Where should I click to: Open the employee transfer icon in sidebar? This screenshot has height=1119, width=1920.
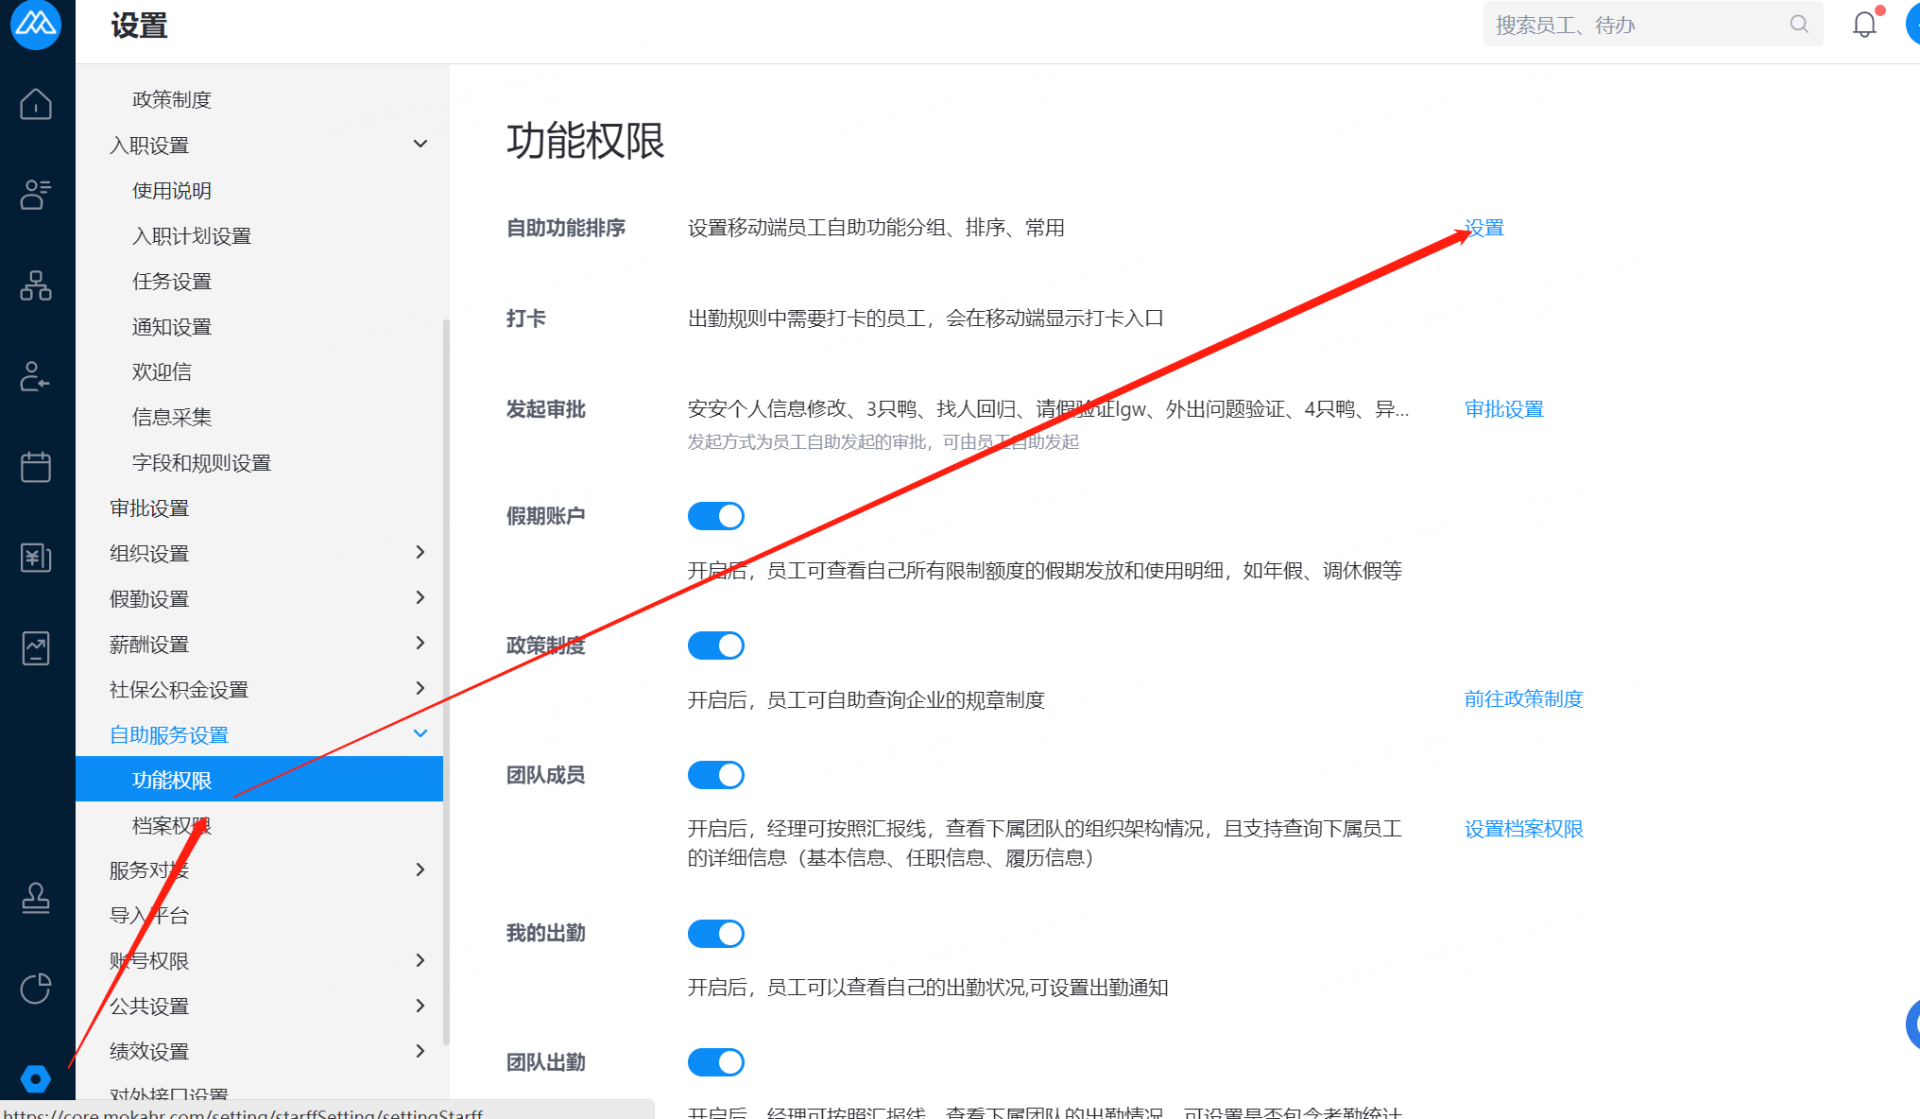click(36, 377)
